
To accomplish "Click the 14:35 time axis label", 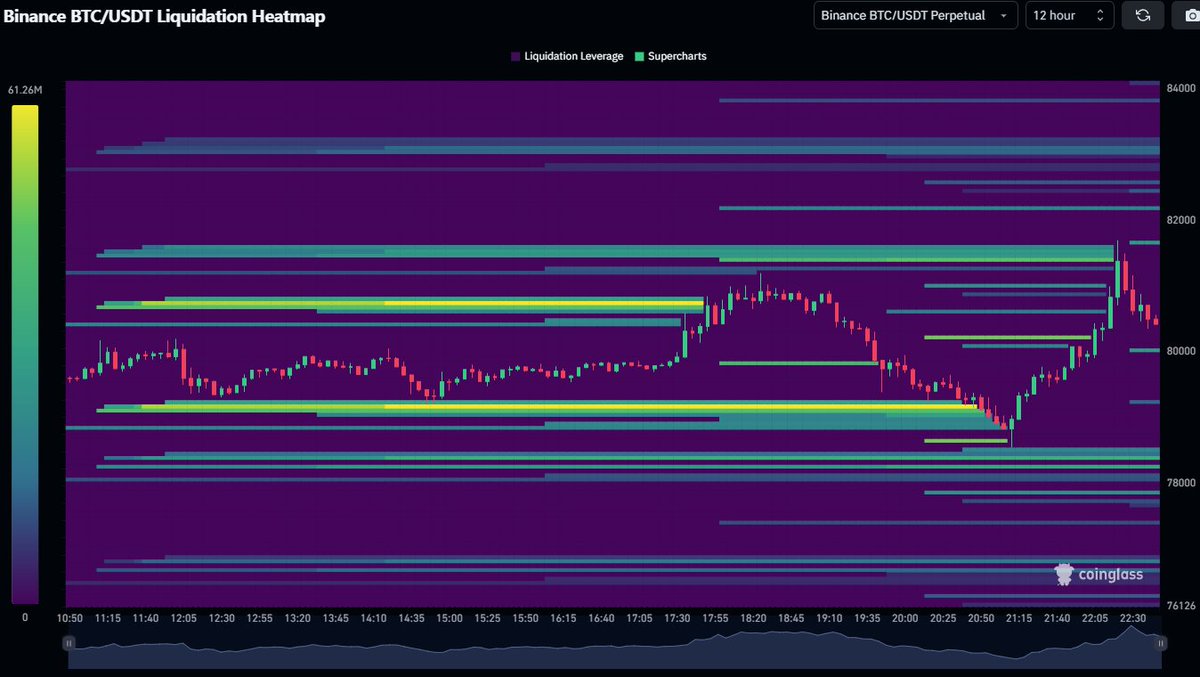I will (412, 619).
